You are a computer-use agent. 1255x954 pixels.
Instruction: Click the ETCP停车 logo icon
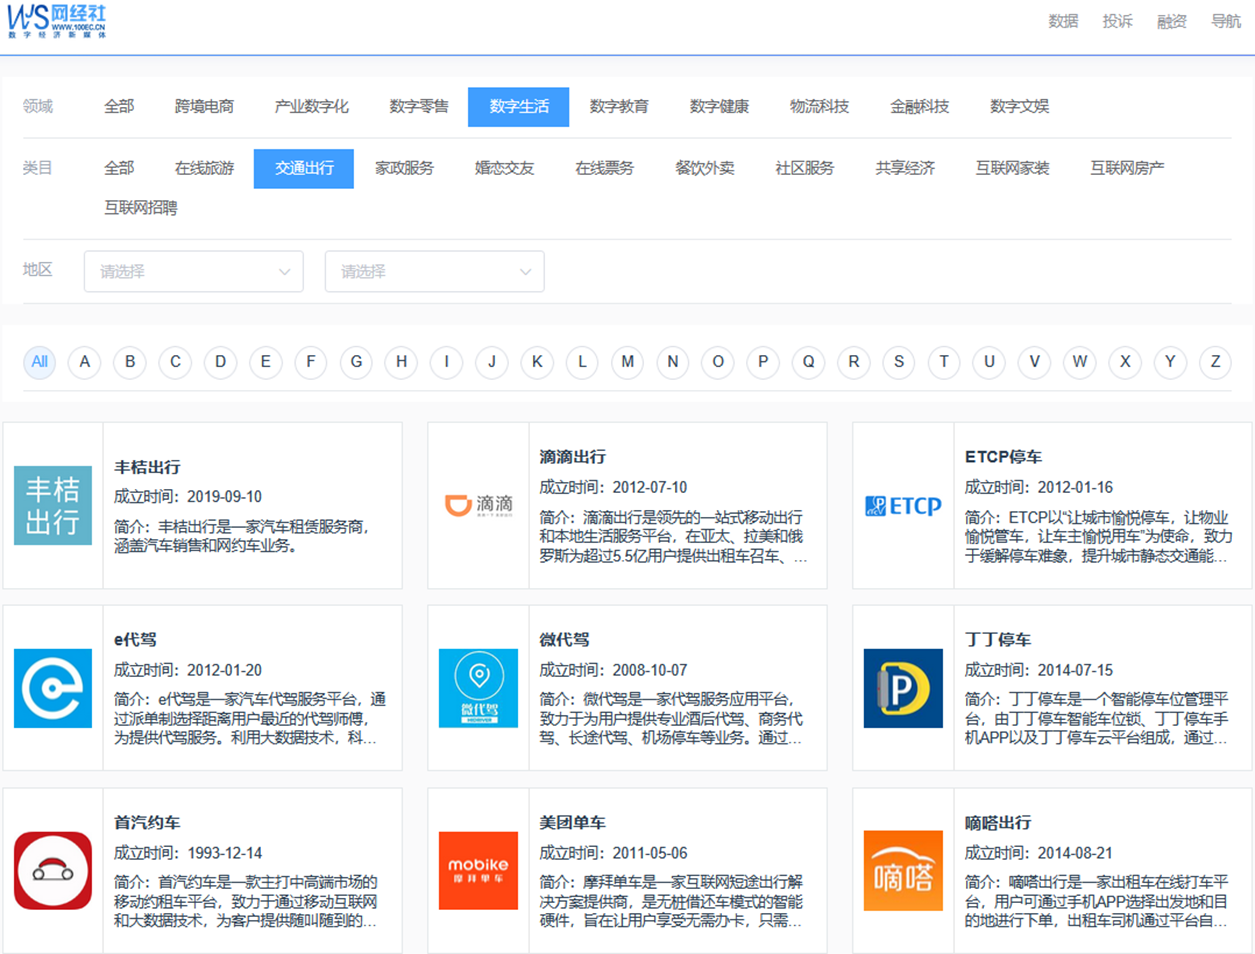(x=903, y=505)
